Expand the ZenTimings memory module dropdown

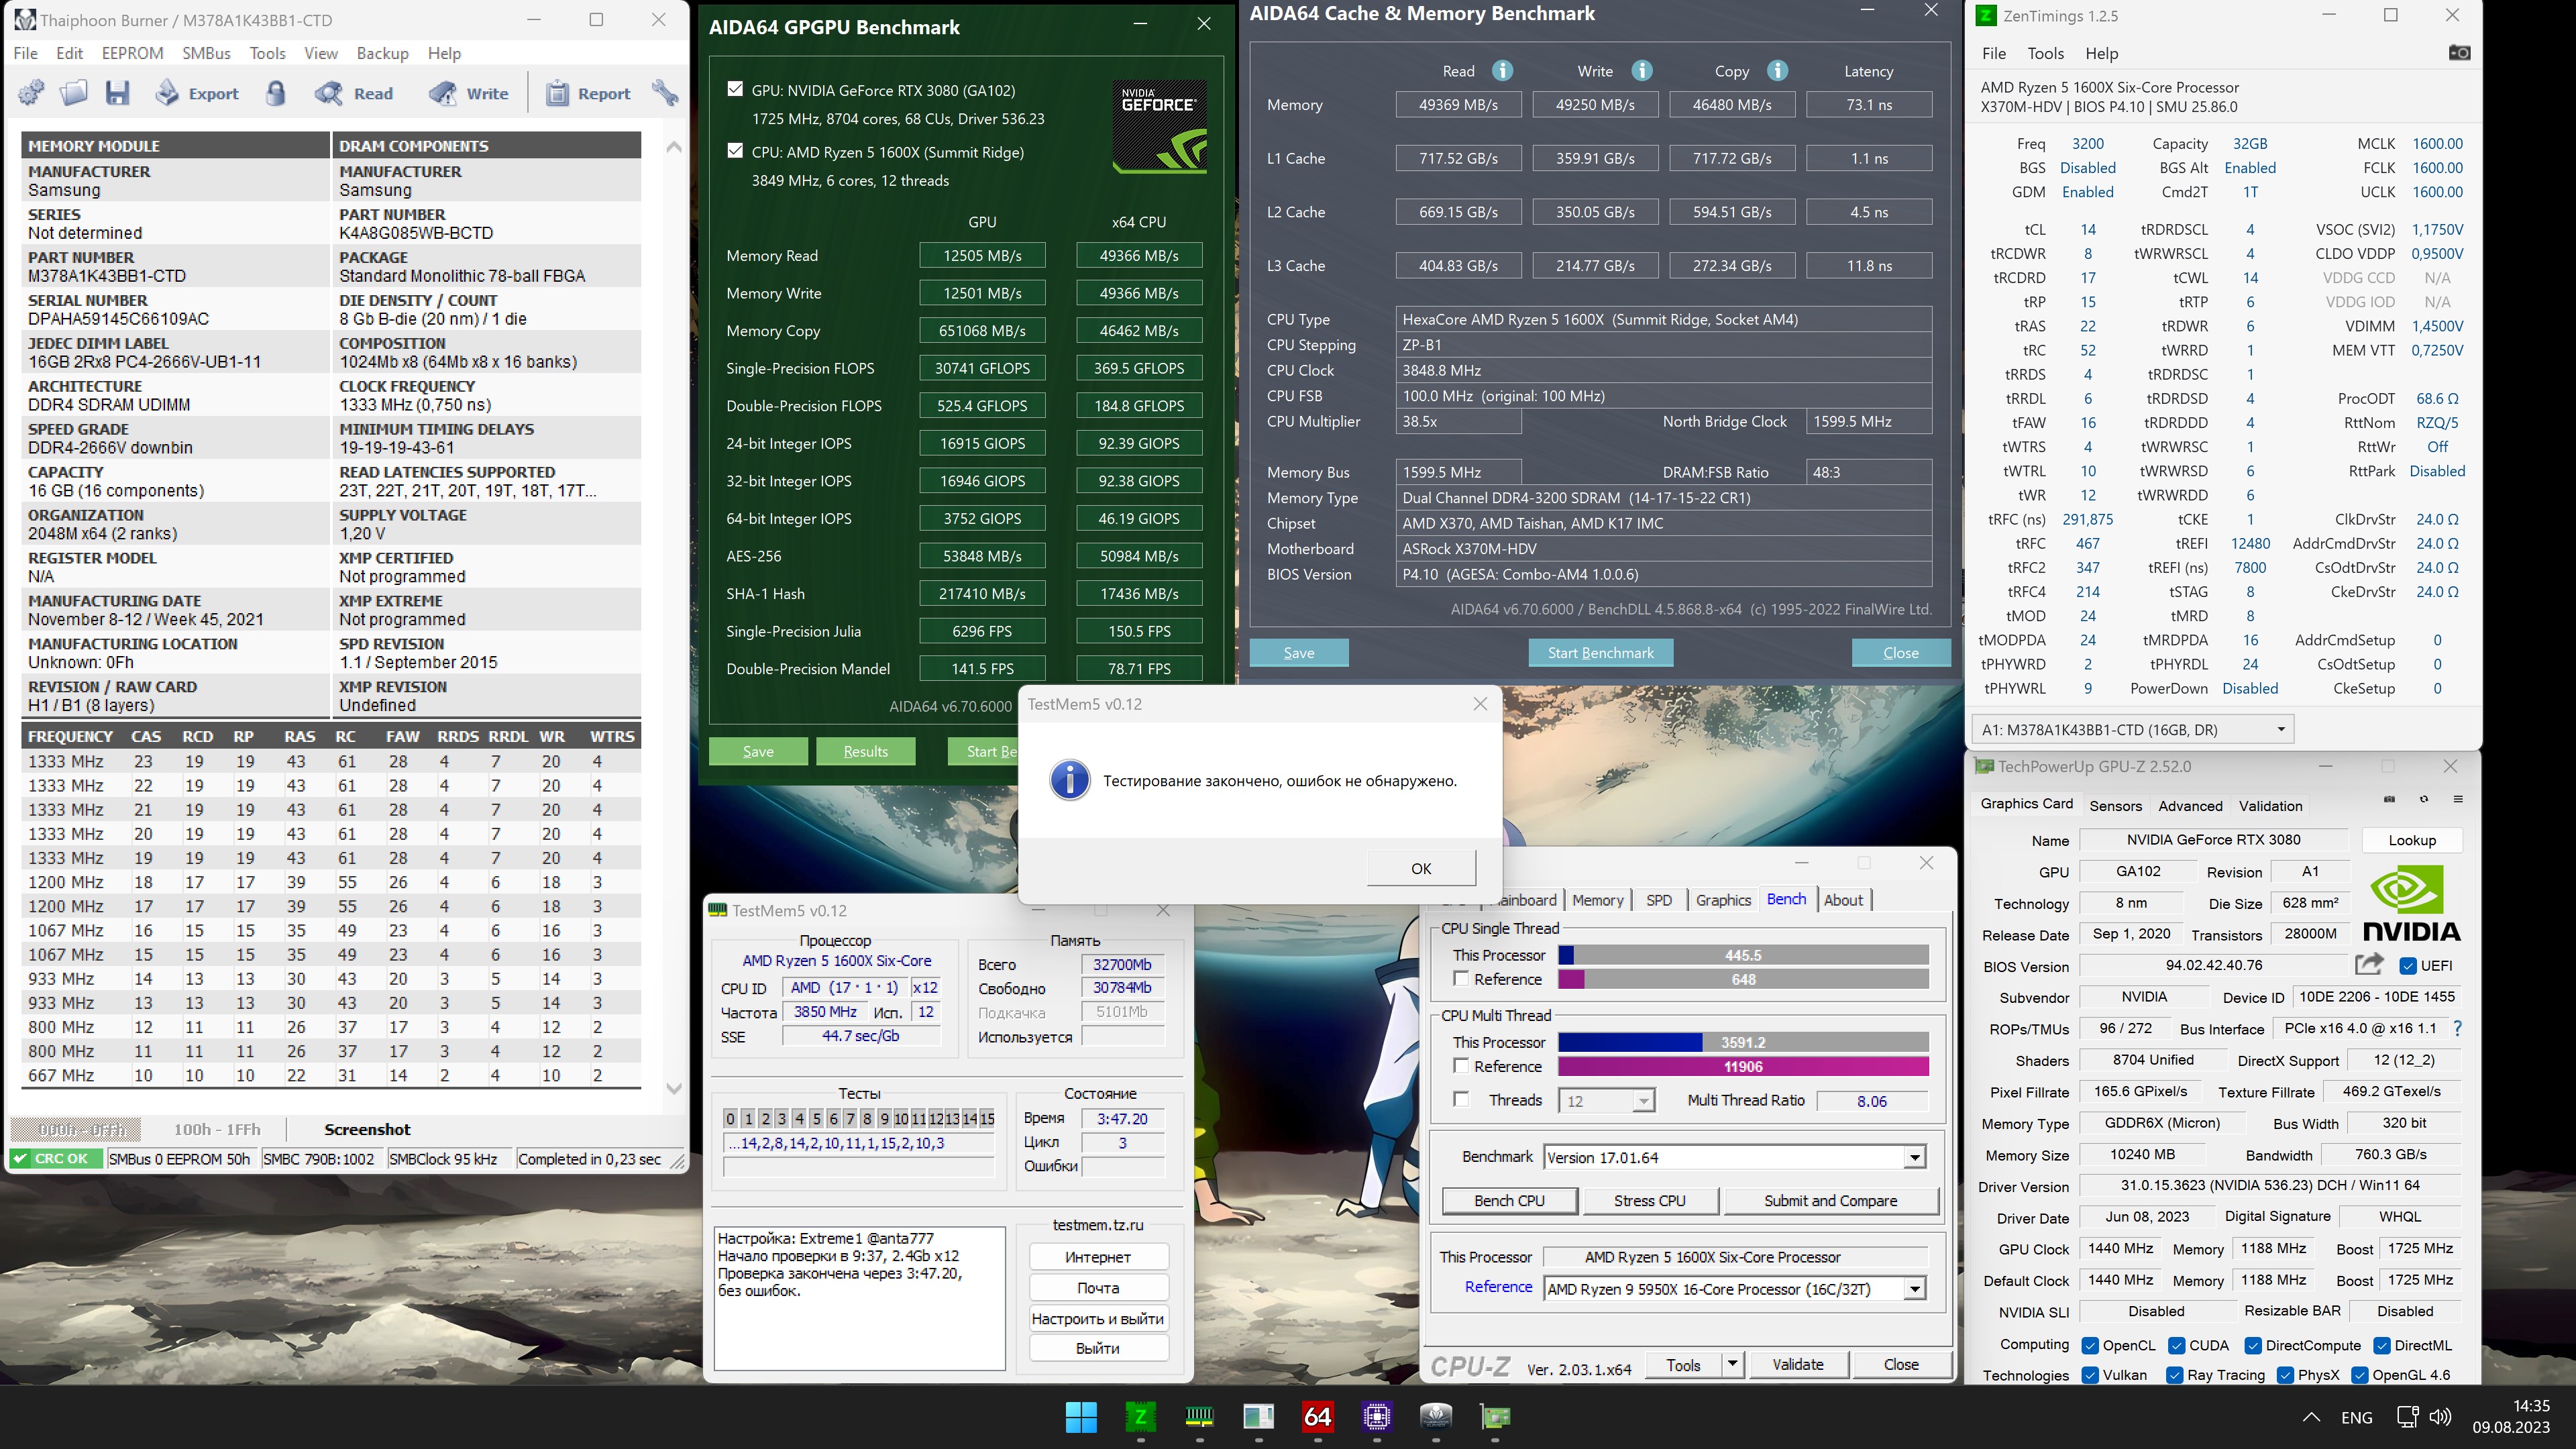coord(2280,729)
